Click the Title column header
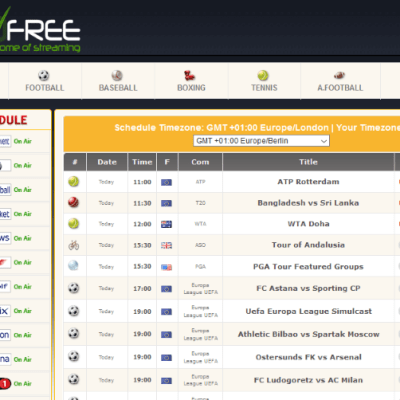The height and width of the screenshot is (400, 400). click(308, 162)
